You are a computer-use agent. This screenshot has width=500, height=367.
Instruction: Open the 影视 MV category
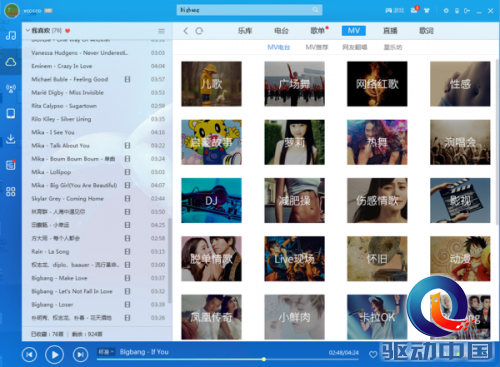pos(460,200)
